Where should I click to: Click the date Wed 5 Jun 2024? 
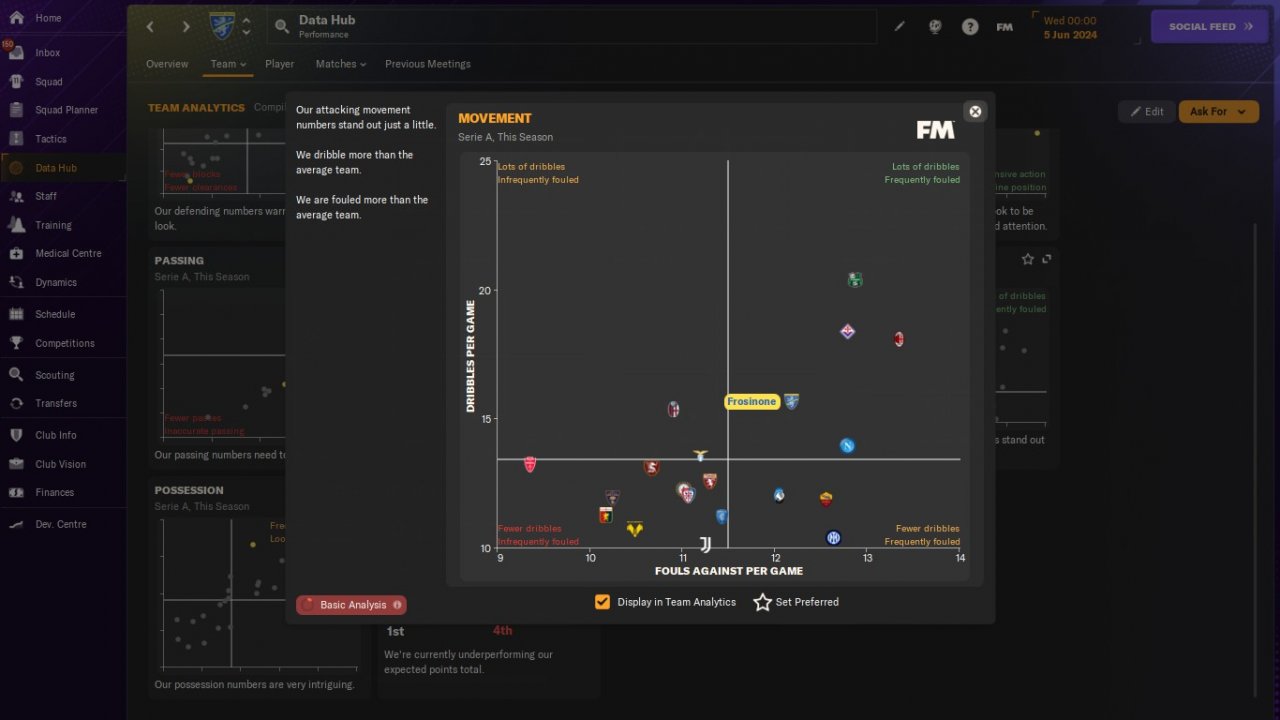1070,27
